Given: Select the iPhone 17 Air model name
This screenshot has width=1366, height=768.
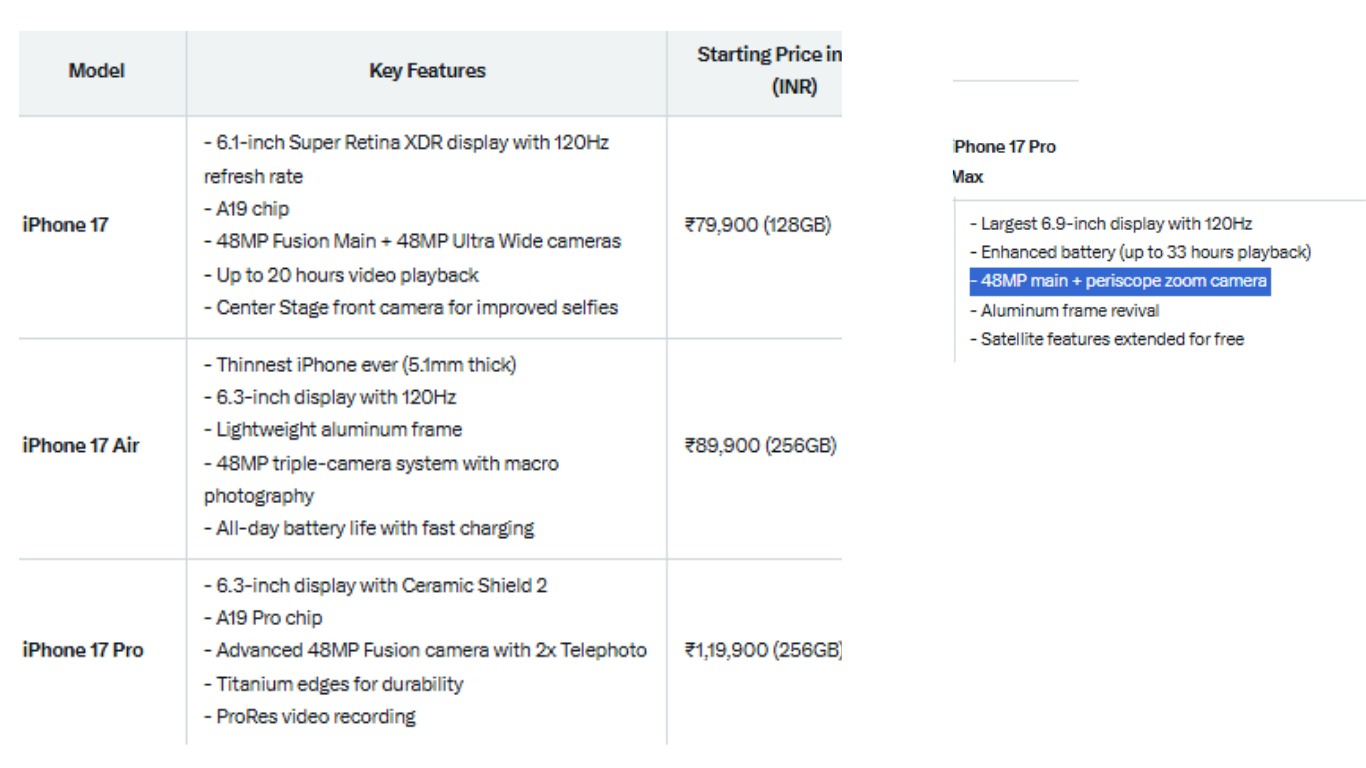Looking at the screenshot, I should (81, 446).
